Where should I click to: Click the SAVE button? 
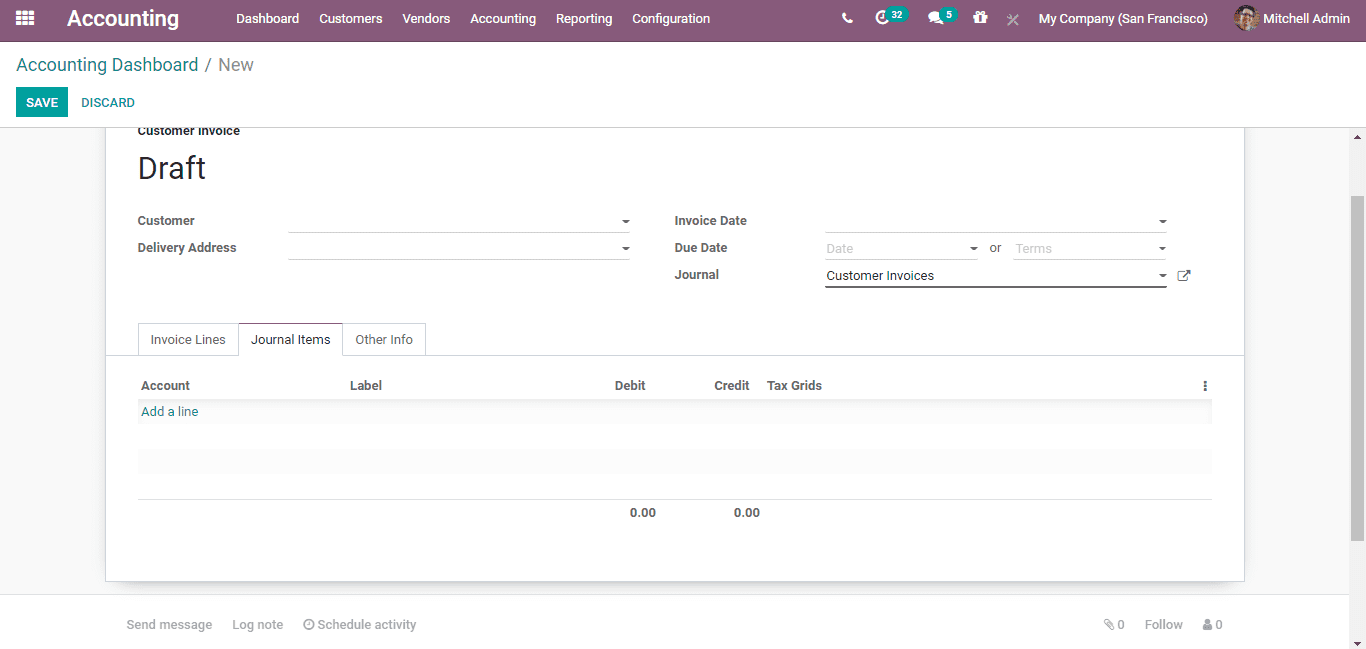click(x=41, y=102)
